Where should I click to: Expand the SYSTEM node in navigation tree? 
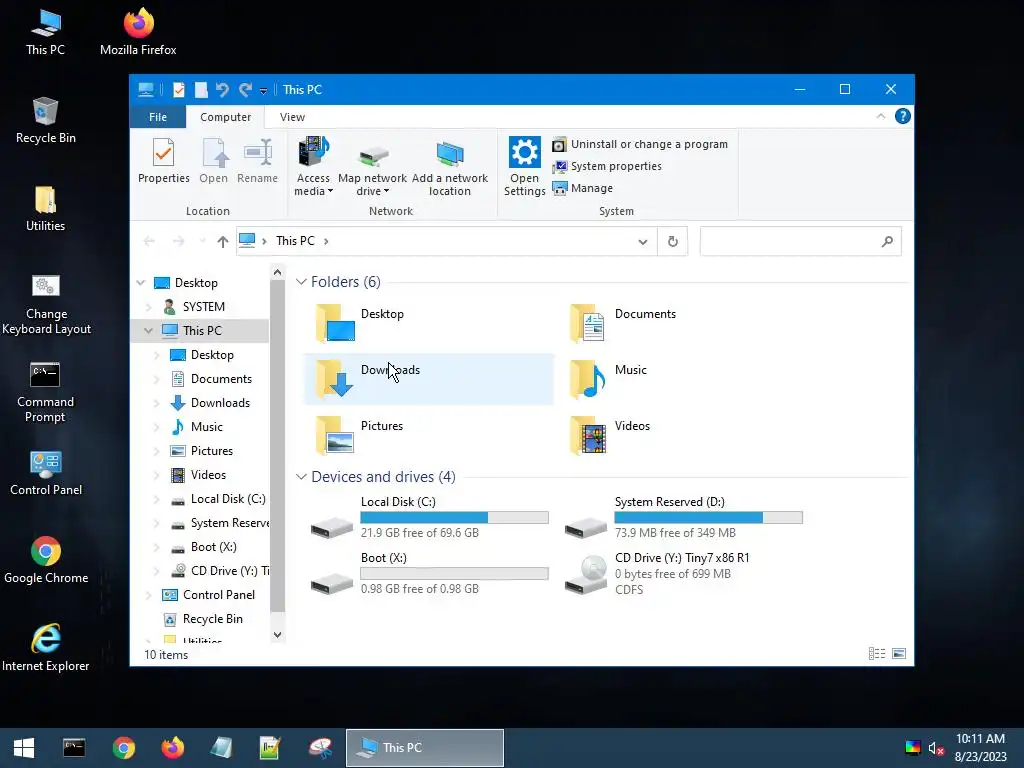pyautogui.click(x=148, y=307)
